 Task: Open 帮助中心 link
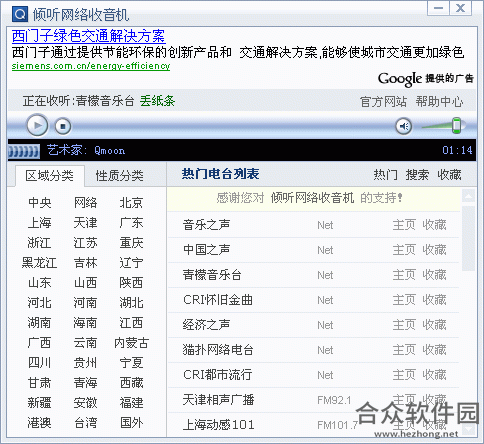pyautogui.click(x=439, y=101)
